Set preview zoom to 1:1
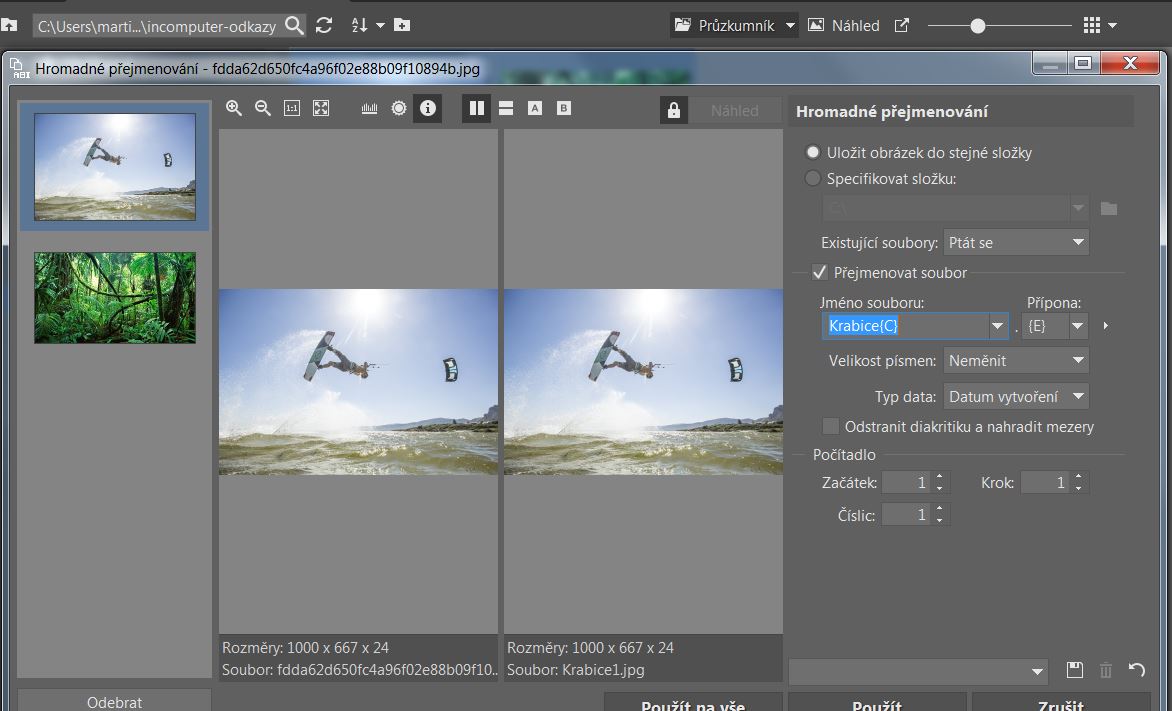Viewport: 1172px width, 711px height. coord(292,108)
